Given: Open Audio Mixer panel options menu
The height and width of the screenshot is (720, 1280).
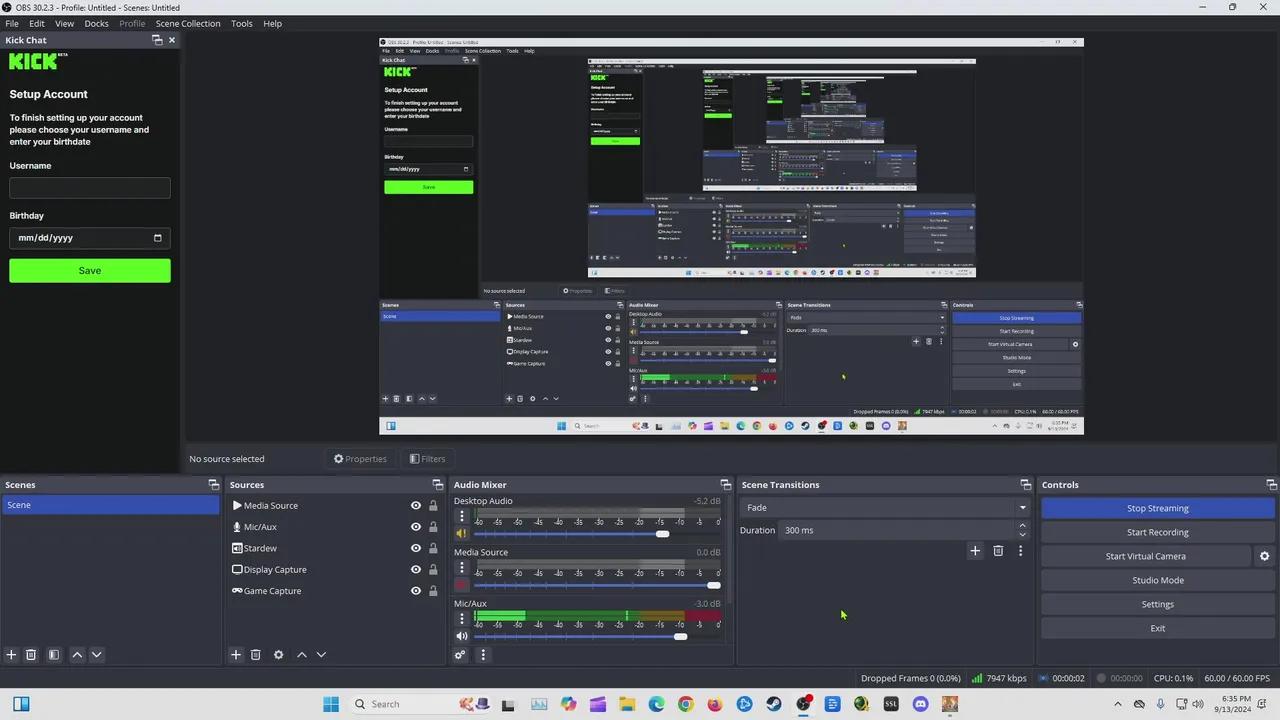Looking at the screenshot, I should (483, 655).
